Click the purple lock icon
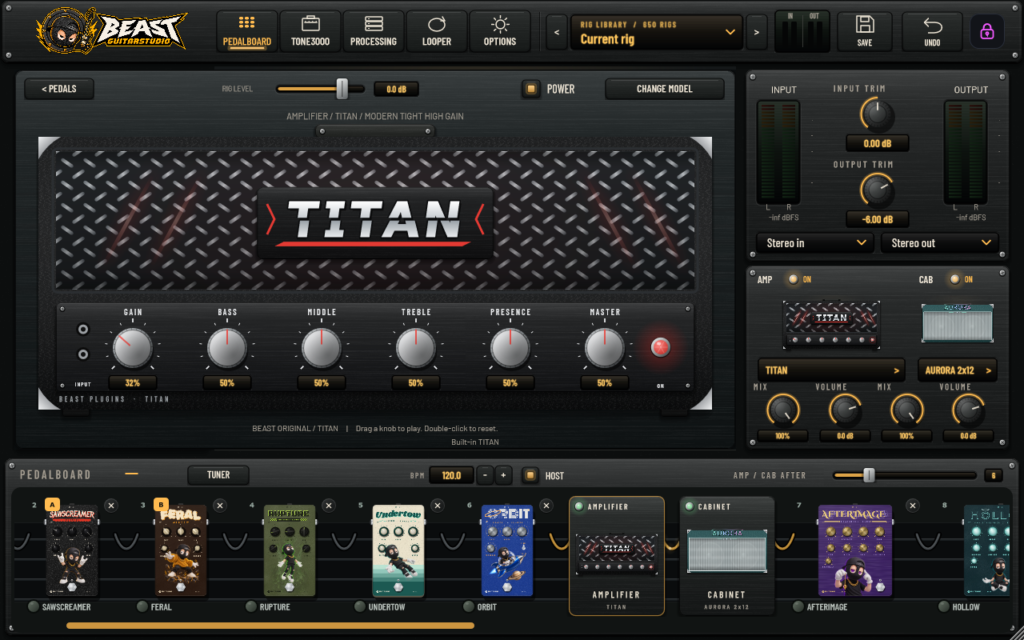 987,31
